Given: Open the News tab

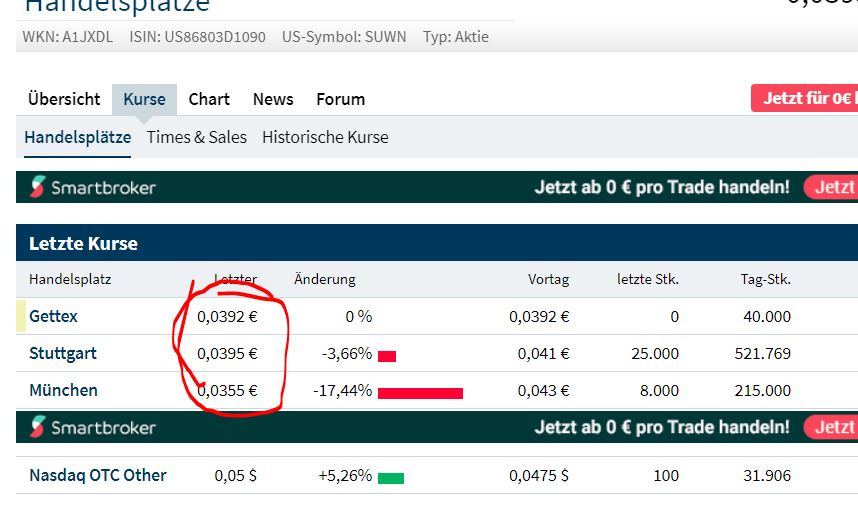Looking at the screenshot, I should (x=273, y=99).
